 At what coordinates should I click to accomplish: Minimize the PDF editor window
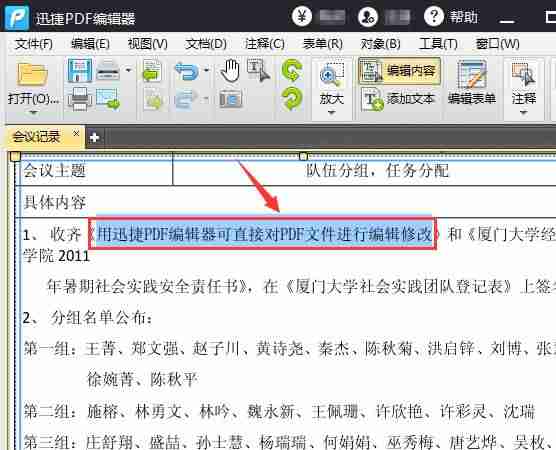click(x=507, y=21)
